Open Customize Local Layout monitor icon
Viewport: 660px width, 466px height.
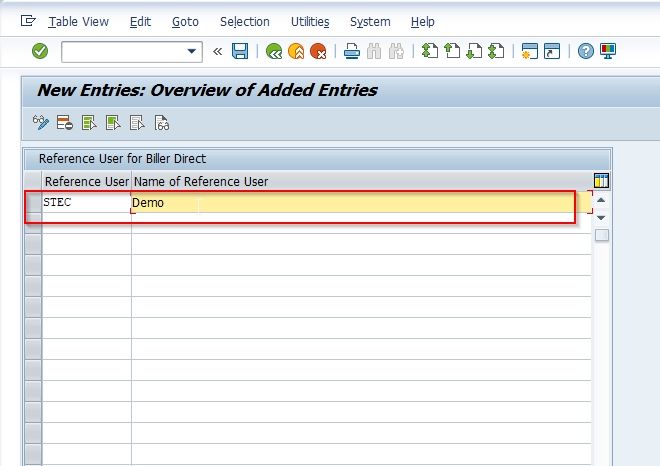(608, 51)
